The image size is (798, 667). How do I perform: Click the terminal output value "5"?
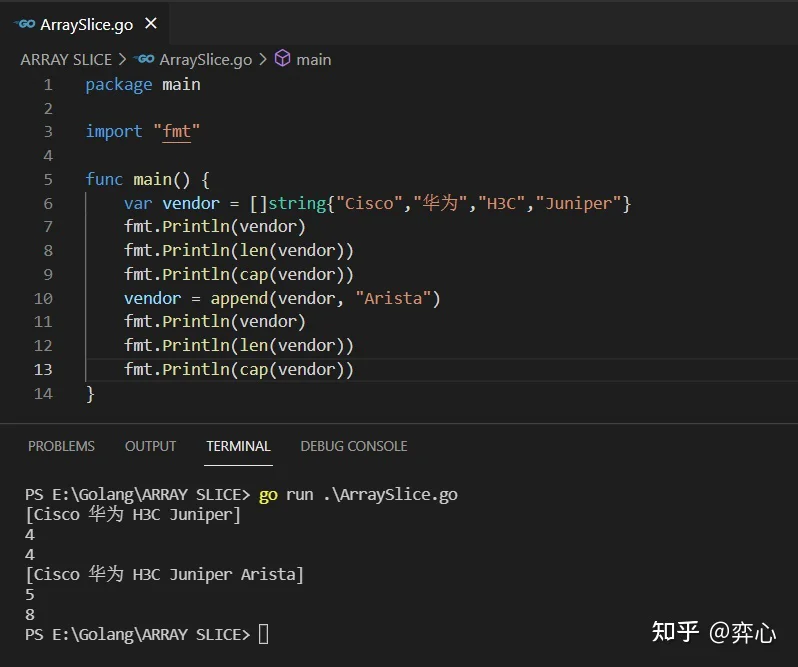pyautogui.click(x=30, y=594)
